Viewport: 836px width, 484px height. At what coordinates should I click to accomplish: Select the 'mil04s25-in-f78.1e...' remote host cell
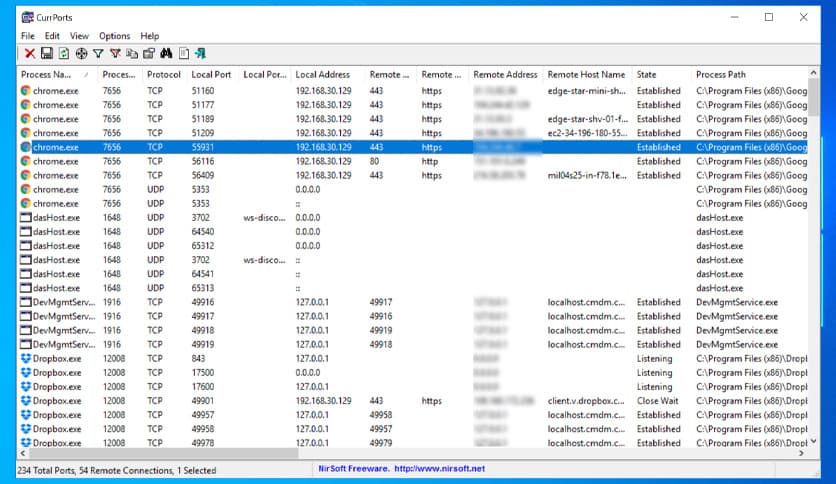pos(587,175)
